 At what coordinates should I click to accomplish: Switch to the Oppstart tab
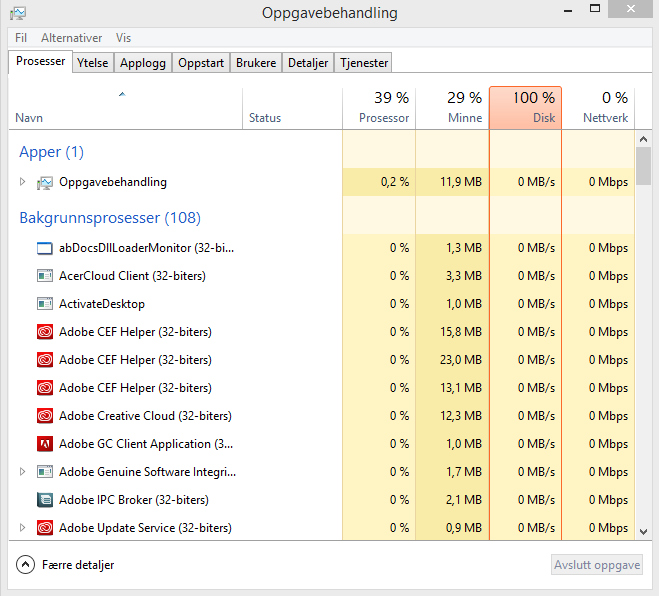click(201, 63)
